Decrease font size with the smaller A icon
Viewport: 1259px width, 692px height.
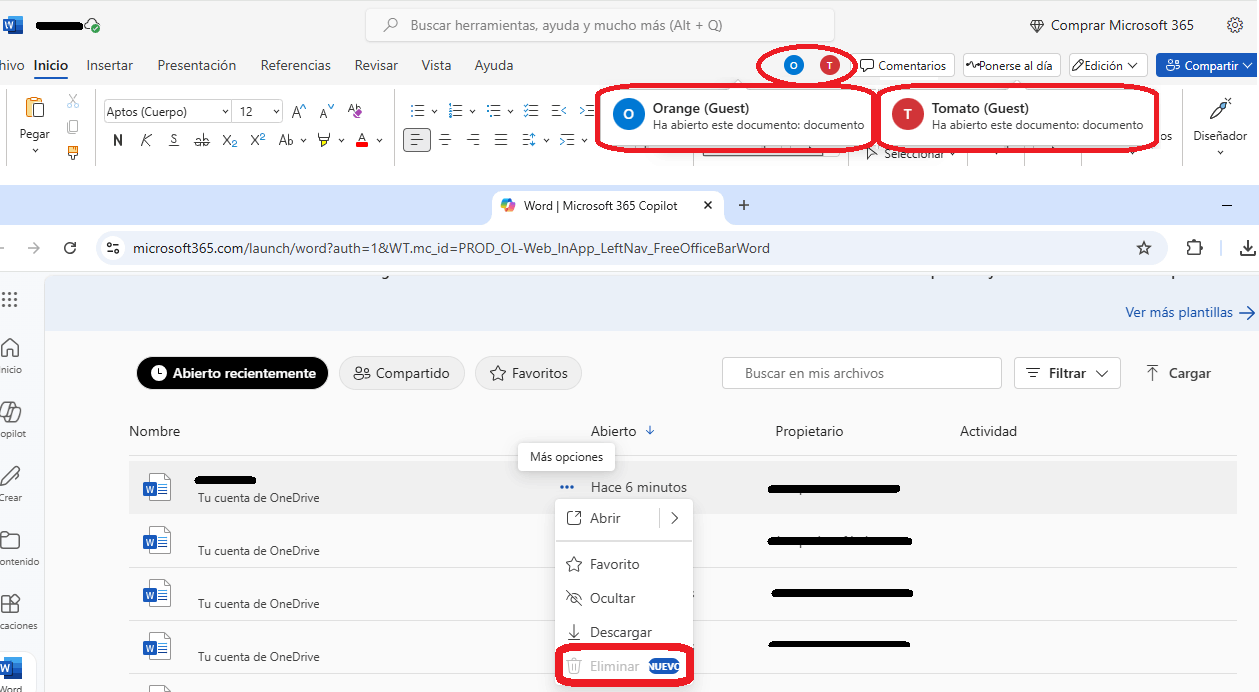[x=326, y=111]
